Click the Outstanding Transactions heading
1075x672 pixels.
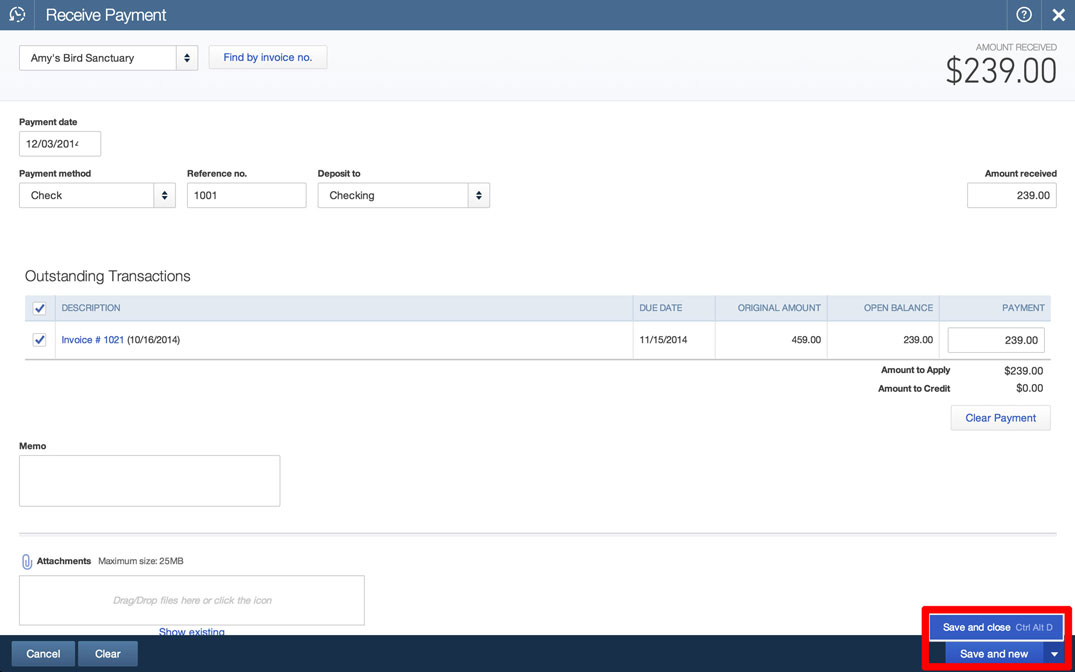tap(108, 276)
